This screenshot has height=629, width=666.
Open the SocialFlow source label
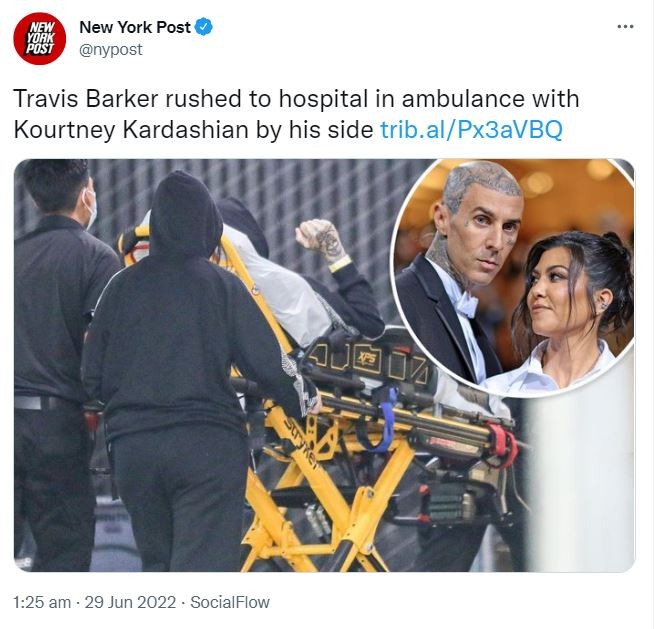[230, 602]
